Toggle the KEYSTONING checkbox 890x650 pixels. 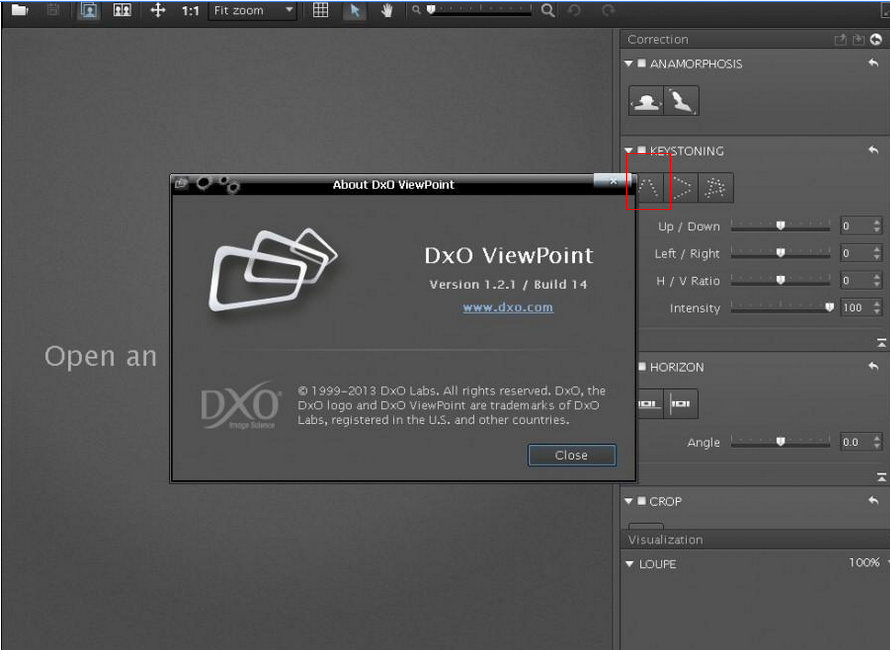pos(641,150)
